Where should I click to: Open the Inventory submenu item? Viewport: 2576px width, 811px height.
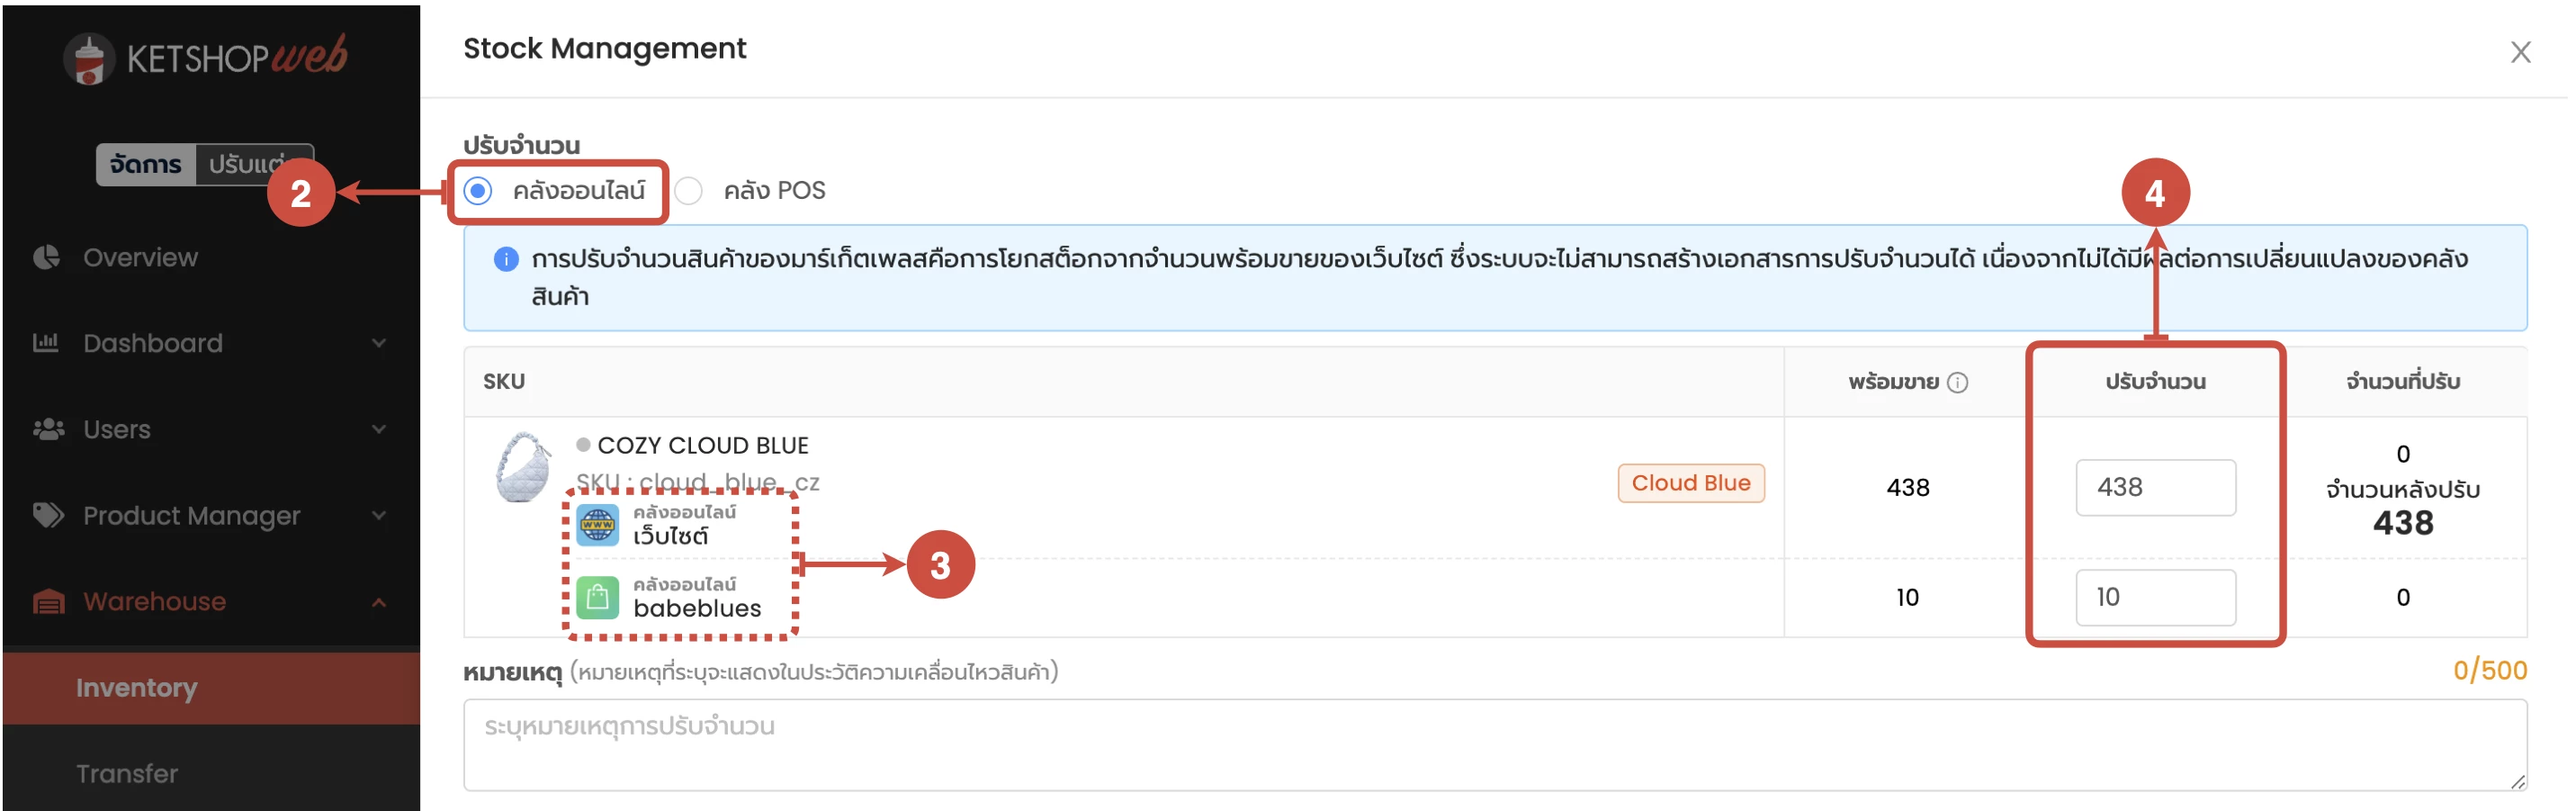(x=137, y=688)
